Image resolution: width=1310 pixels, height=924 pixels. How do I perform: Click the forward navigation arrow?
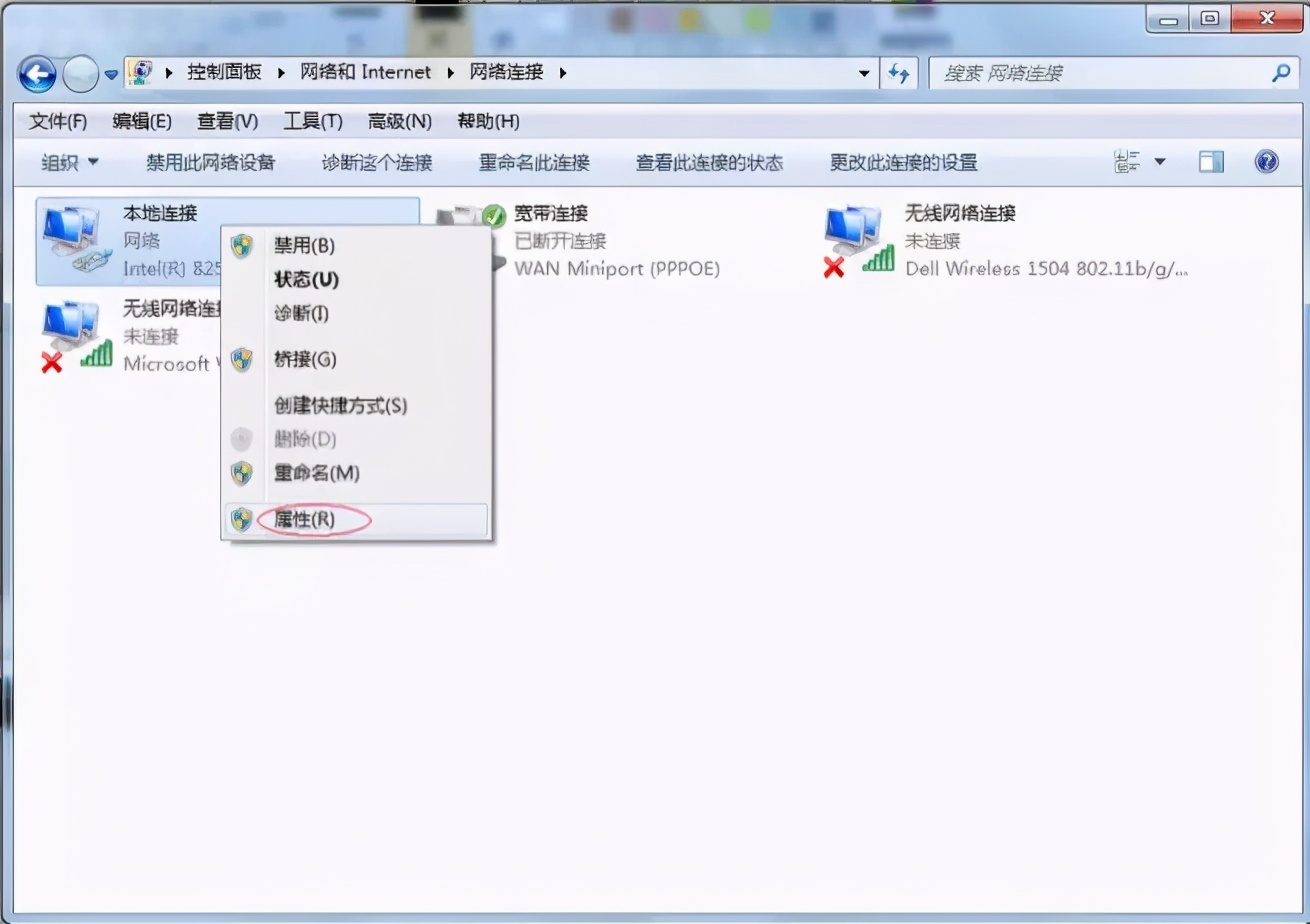point(80,73)
